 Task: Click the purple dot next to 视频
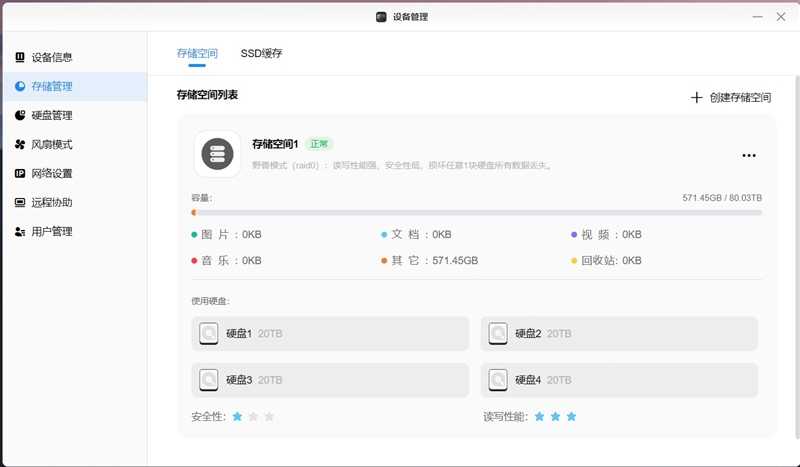574,235
